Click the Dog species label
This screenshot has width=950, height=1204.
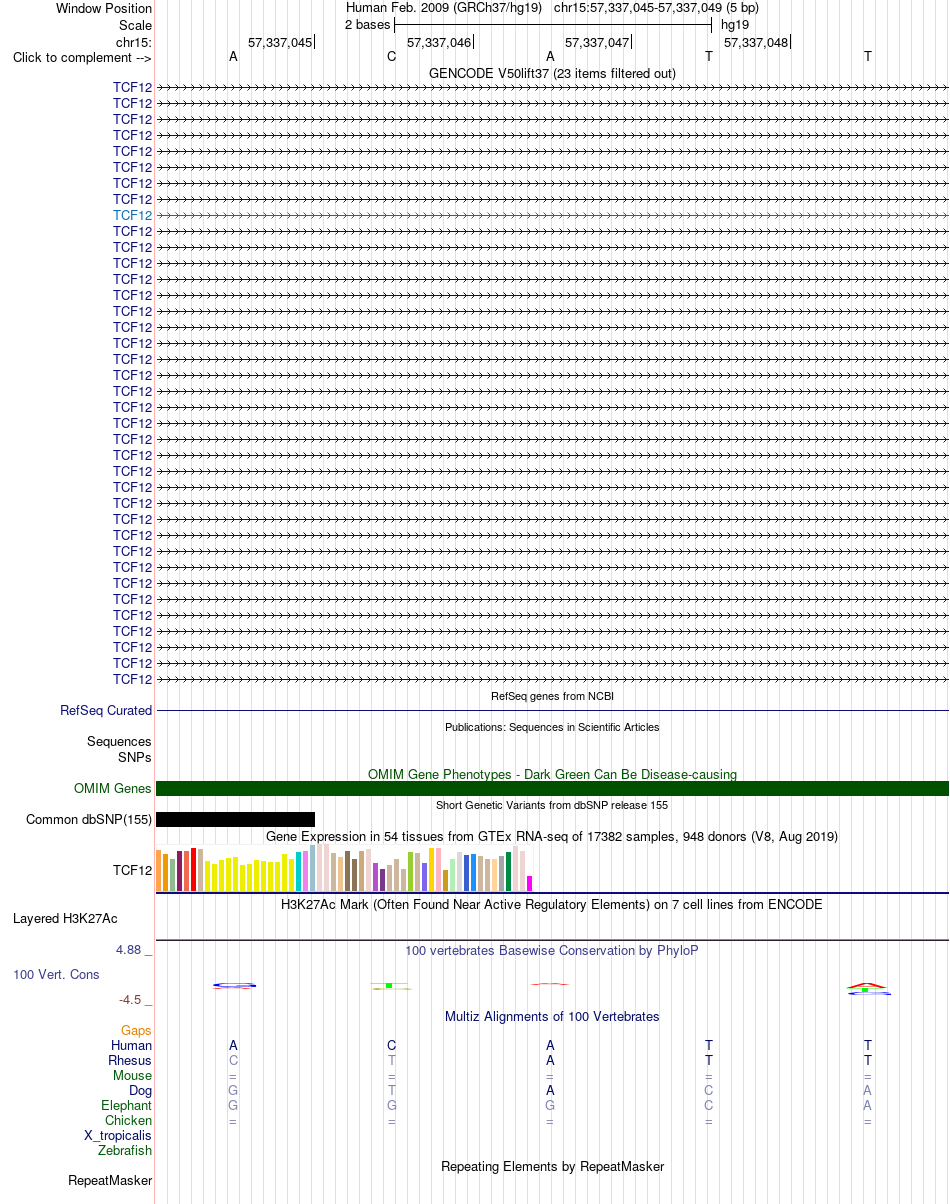click(x=141, y=1090)
